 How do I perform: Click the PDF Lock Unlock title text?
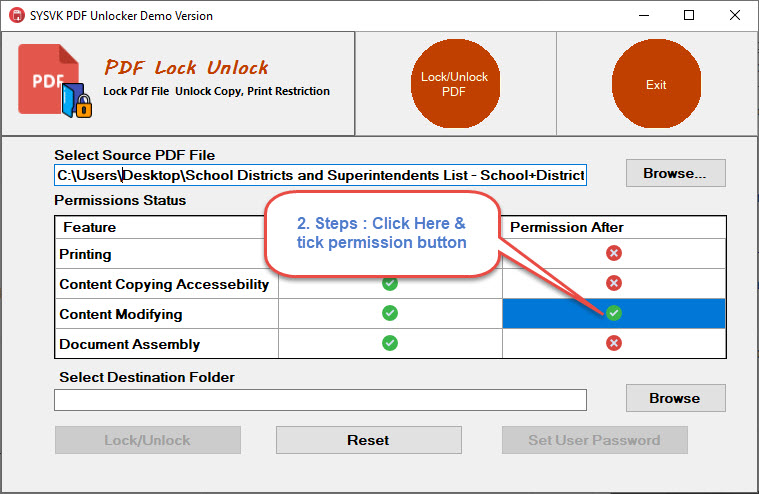pos(186,67)
